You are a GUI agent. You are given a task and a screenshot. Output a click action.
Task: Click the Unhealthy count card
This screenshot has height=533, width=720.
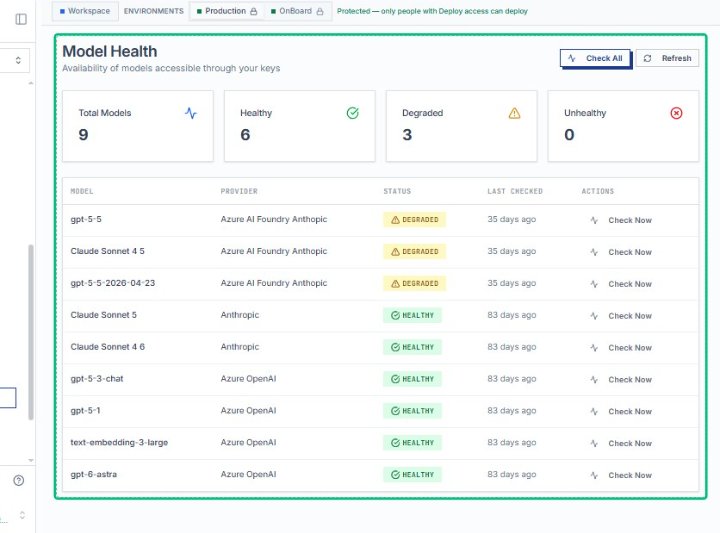[623, 126]
